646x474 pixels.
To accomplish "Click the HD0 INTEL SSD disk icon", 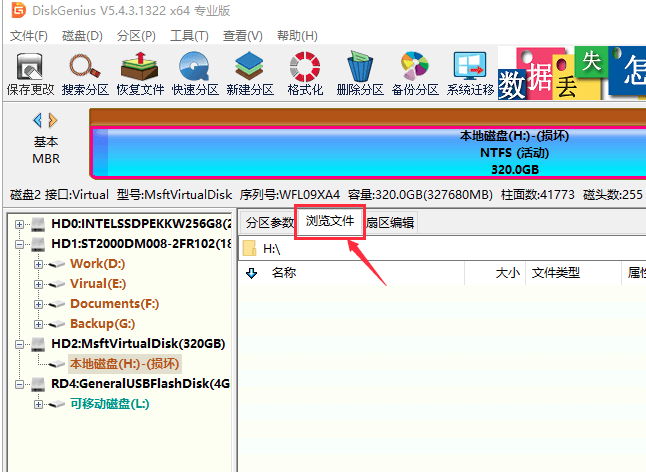I will tap(38, 224).
